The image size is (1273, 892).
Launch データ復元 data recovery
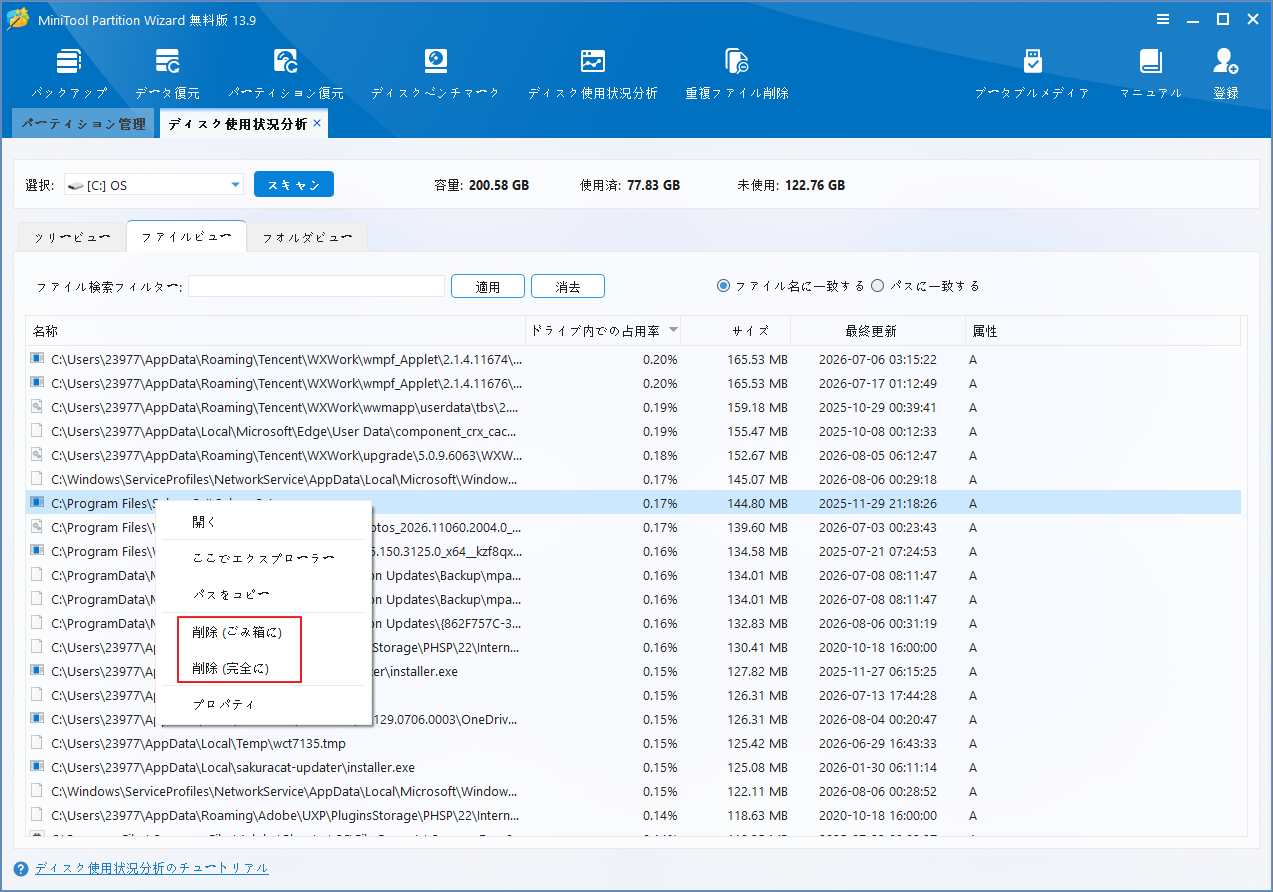click(167, 74)
